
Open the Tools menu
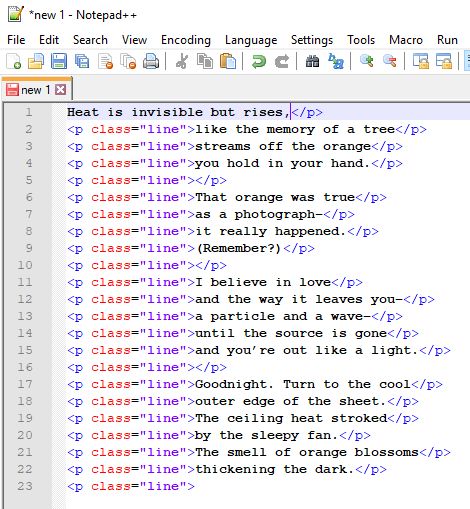tap(361, 40)
